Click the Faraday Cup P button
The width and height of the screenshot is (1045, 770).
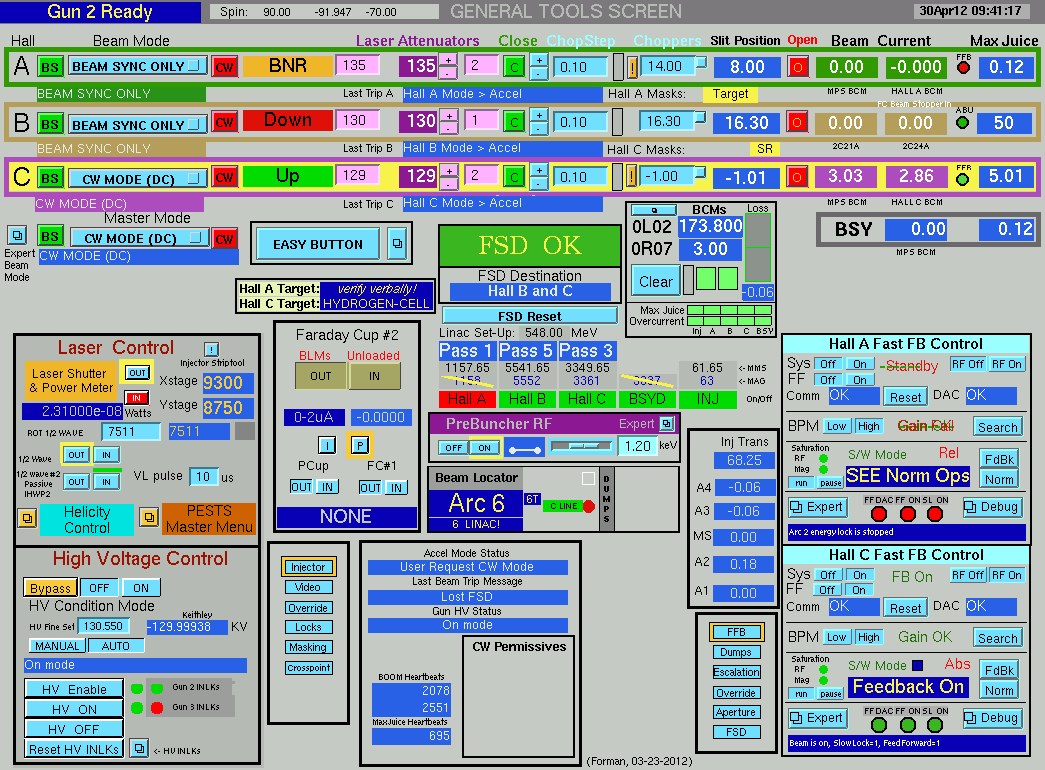coord(360,445)
